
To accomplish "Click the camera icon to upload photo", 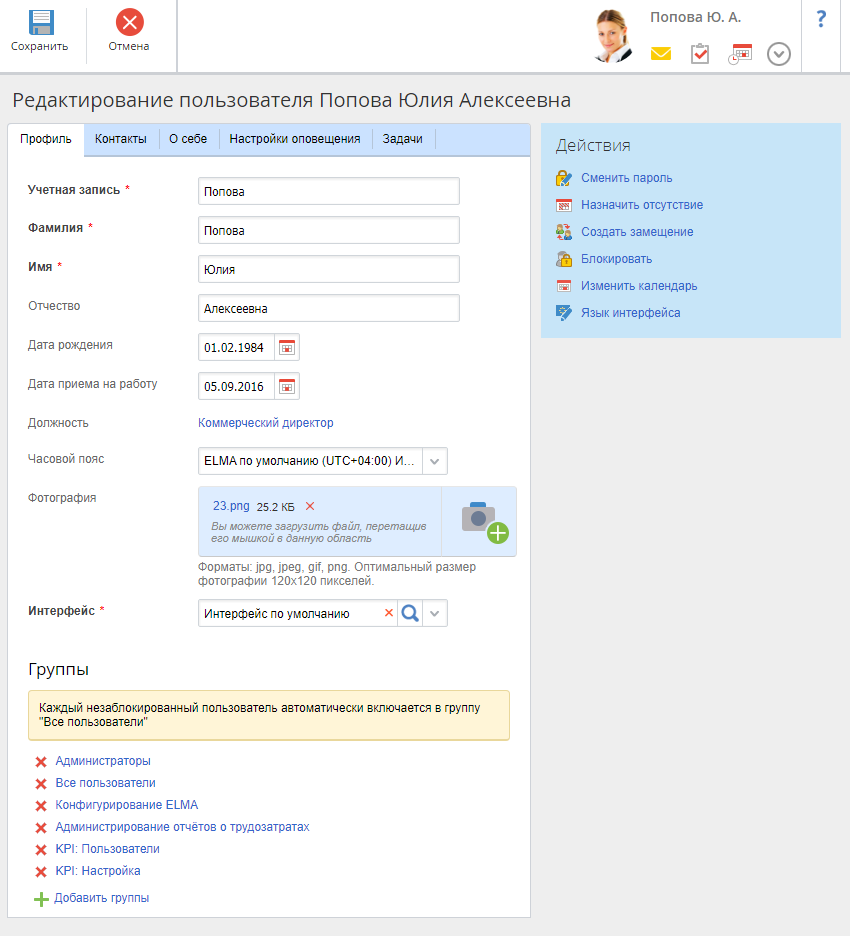I will pos(484,521).
